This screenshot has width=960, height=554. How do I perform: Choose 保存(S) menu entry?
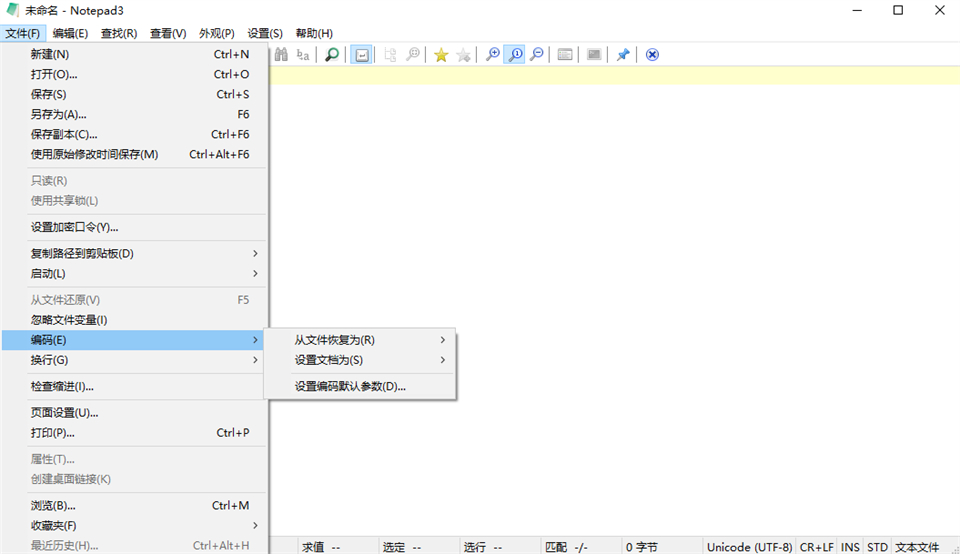tap(135, 94)
